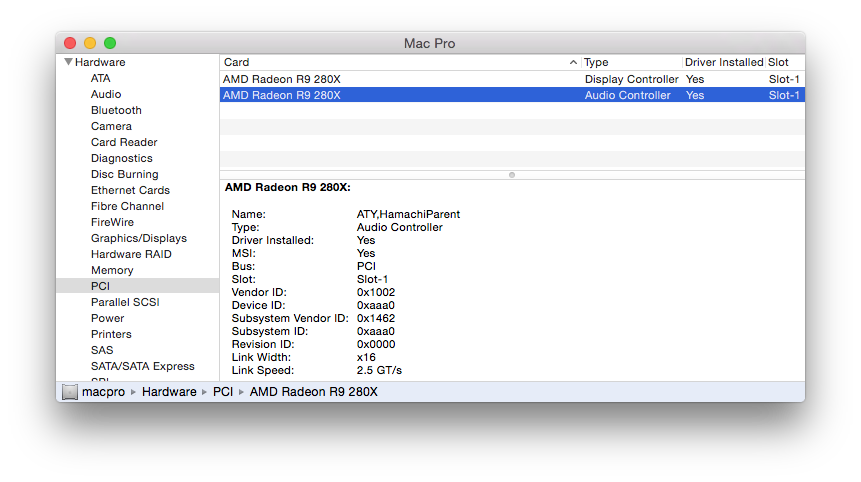Select Card Reader in the sidebar

pyautogui.click(x=124, y=142)
